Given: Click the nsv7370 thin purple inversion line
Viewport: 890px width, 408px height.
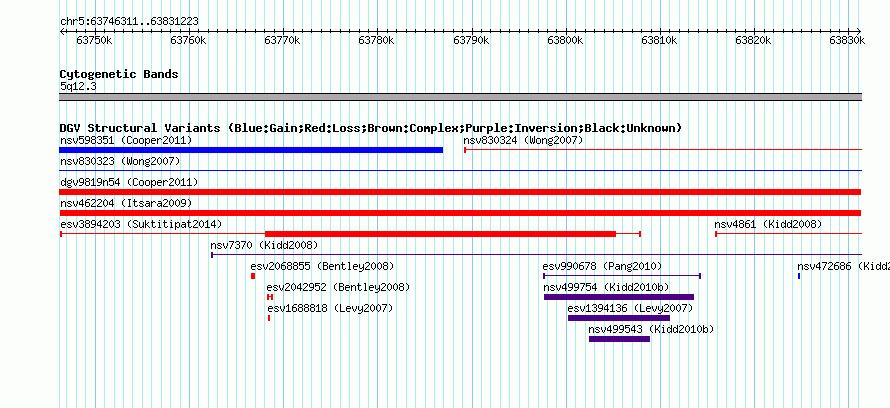Looking at the screenshot, I should [536, 255].
